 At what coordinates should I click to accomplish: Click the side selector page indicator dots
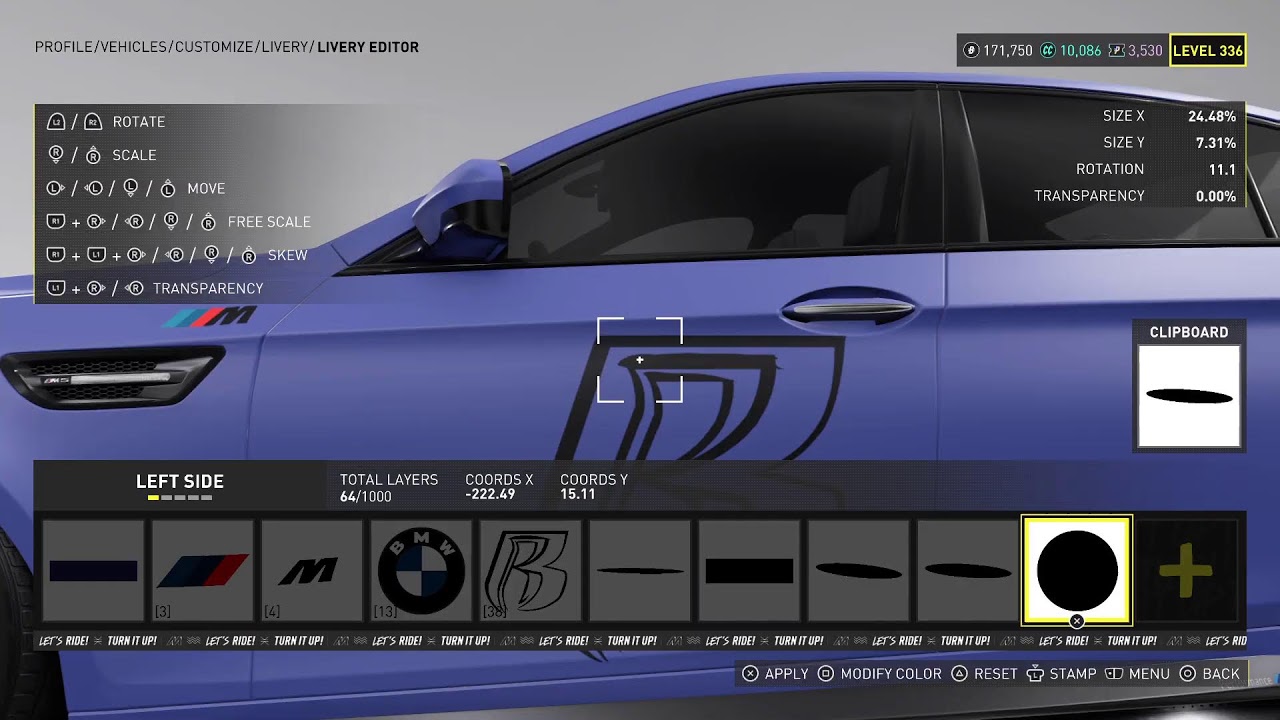pos(180,497)
